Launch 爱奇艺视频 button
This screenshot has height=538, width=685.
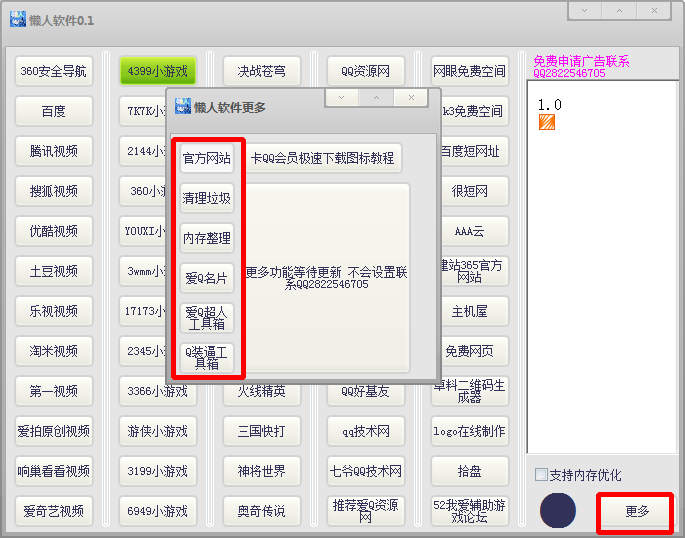pyautogui.click(x=54, y=511)
